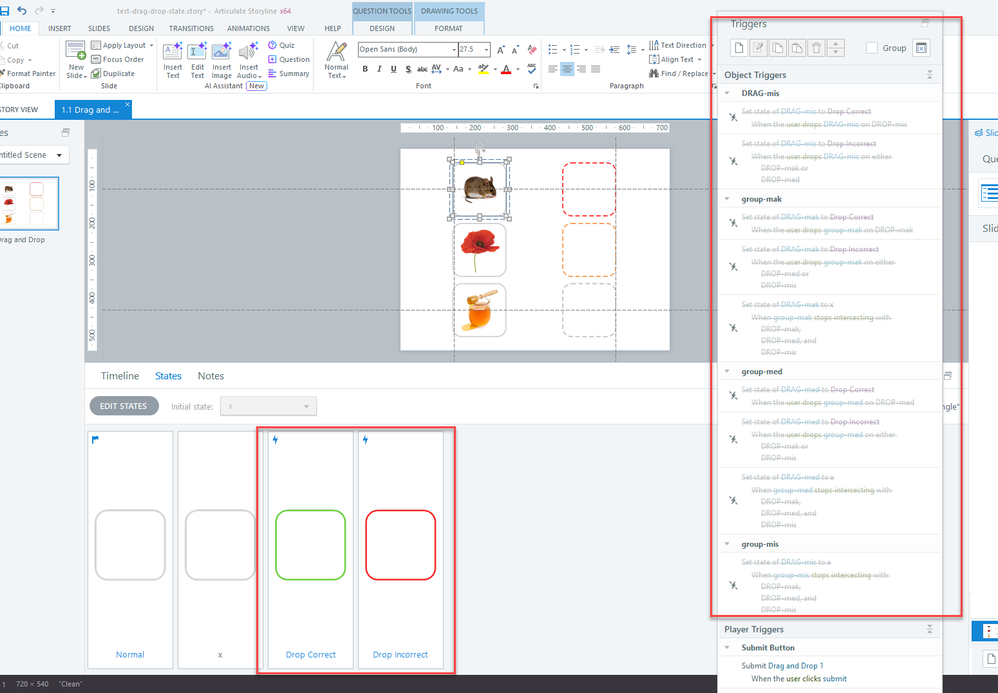Click the Format Painter tool
This screenshot has height=693, width=998.
tap(31, 73)
